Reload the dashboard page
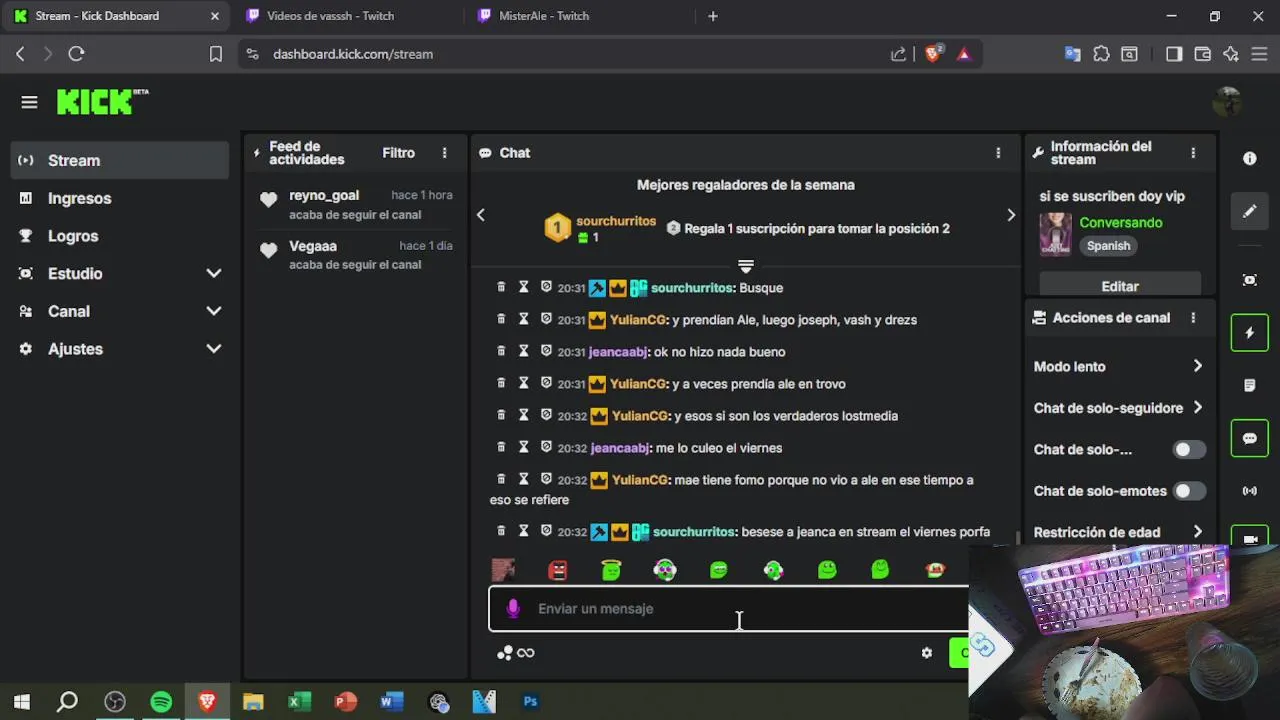Viewport: 1280px width, 720px height. click(x=76, y=54)
